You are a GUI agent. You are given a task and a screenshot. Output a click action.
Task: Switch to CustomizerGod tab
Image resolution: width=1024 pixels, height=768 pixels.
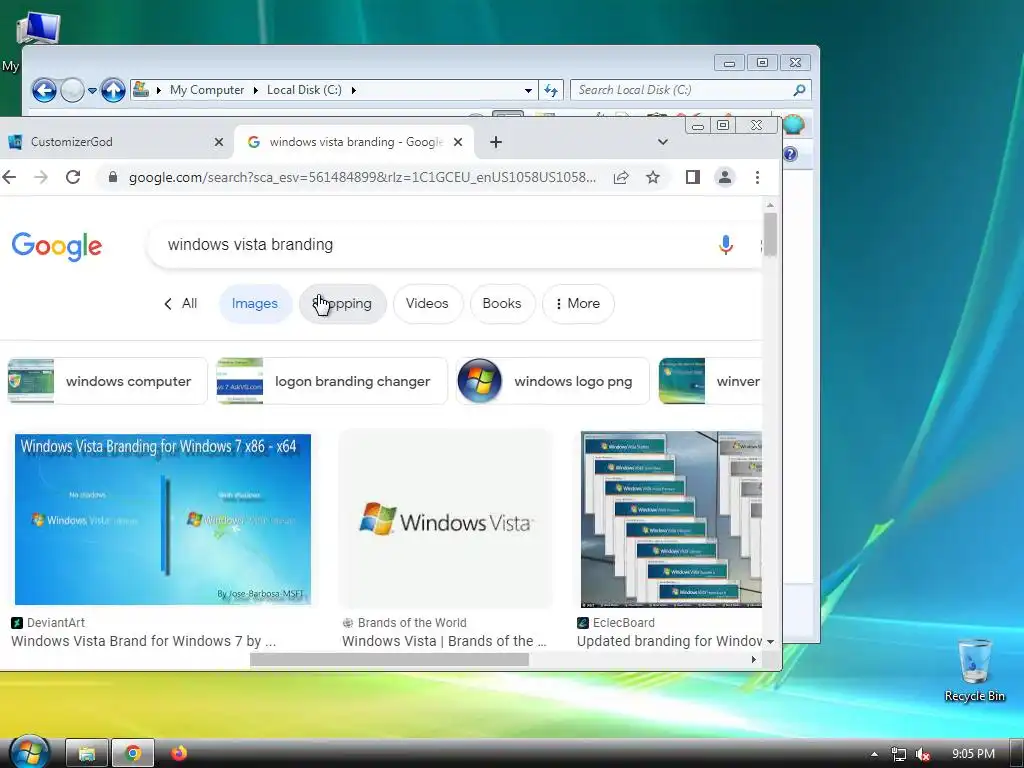click(114, 142)
